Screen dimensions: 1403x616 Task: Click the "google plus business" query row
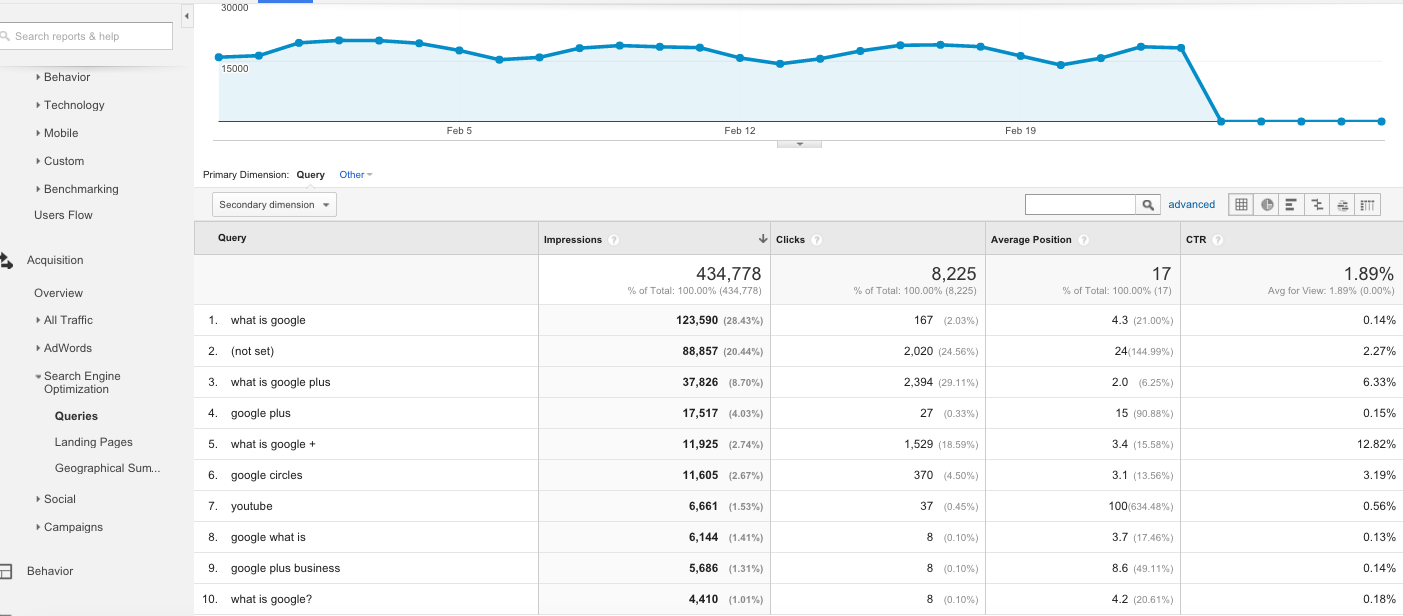(x=285, y=568)
